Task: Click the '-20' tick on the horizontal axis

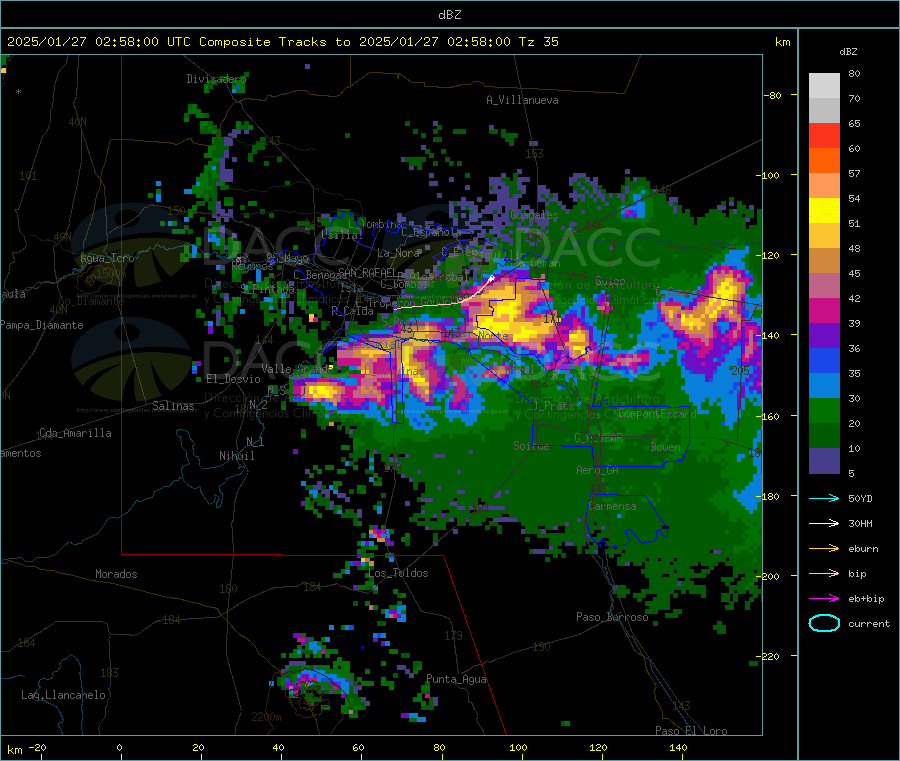Action: pos(37,747)
